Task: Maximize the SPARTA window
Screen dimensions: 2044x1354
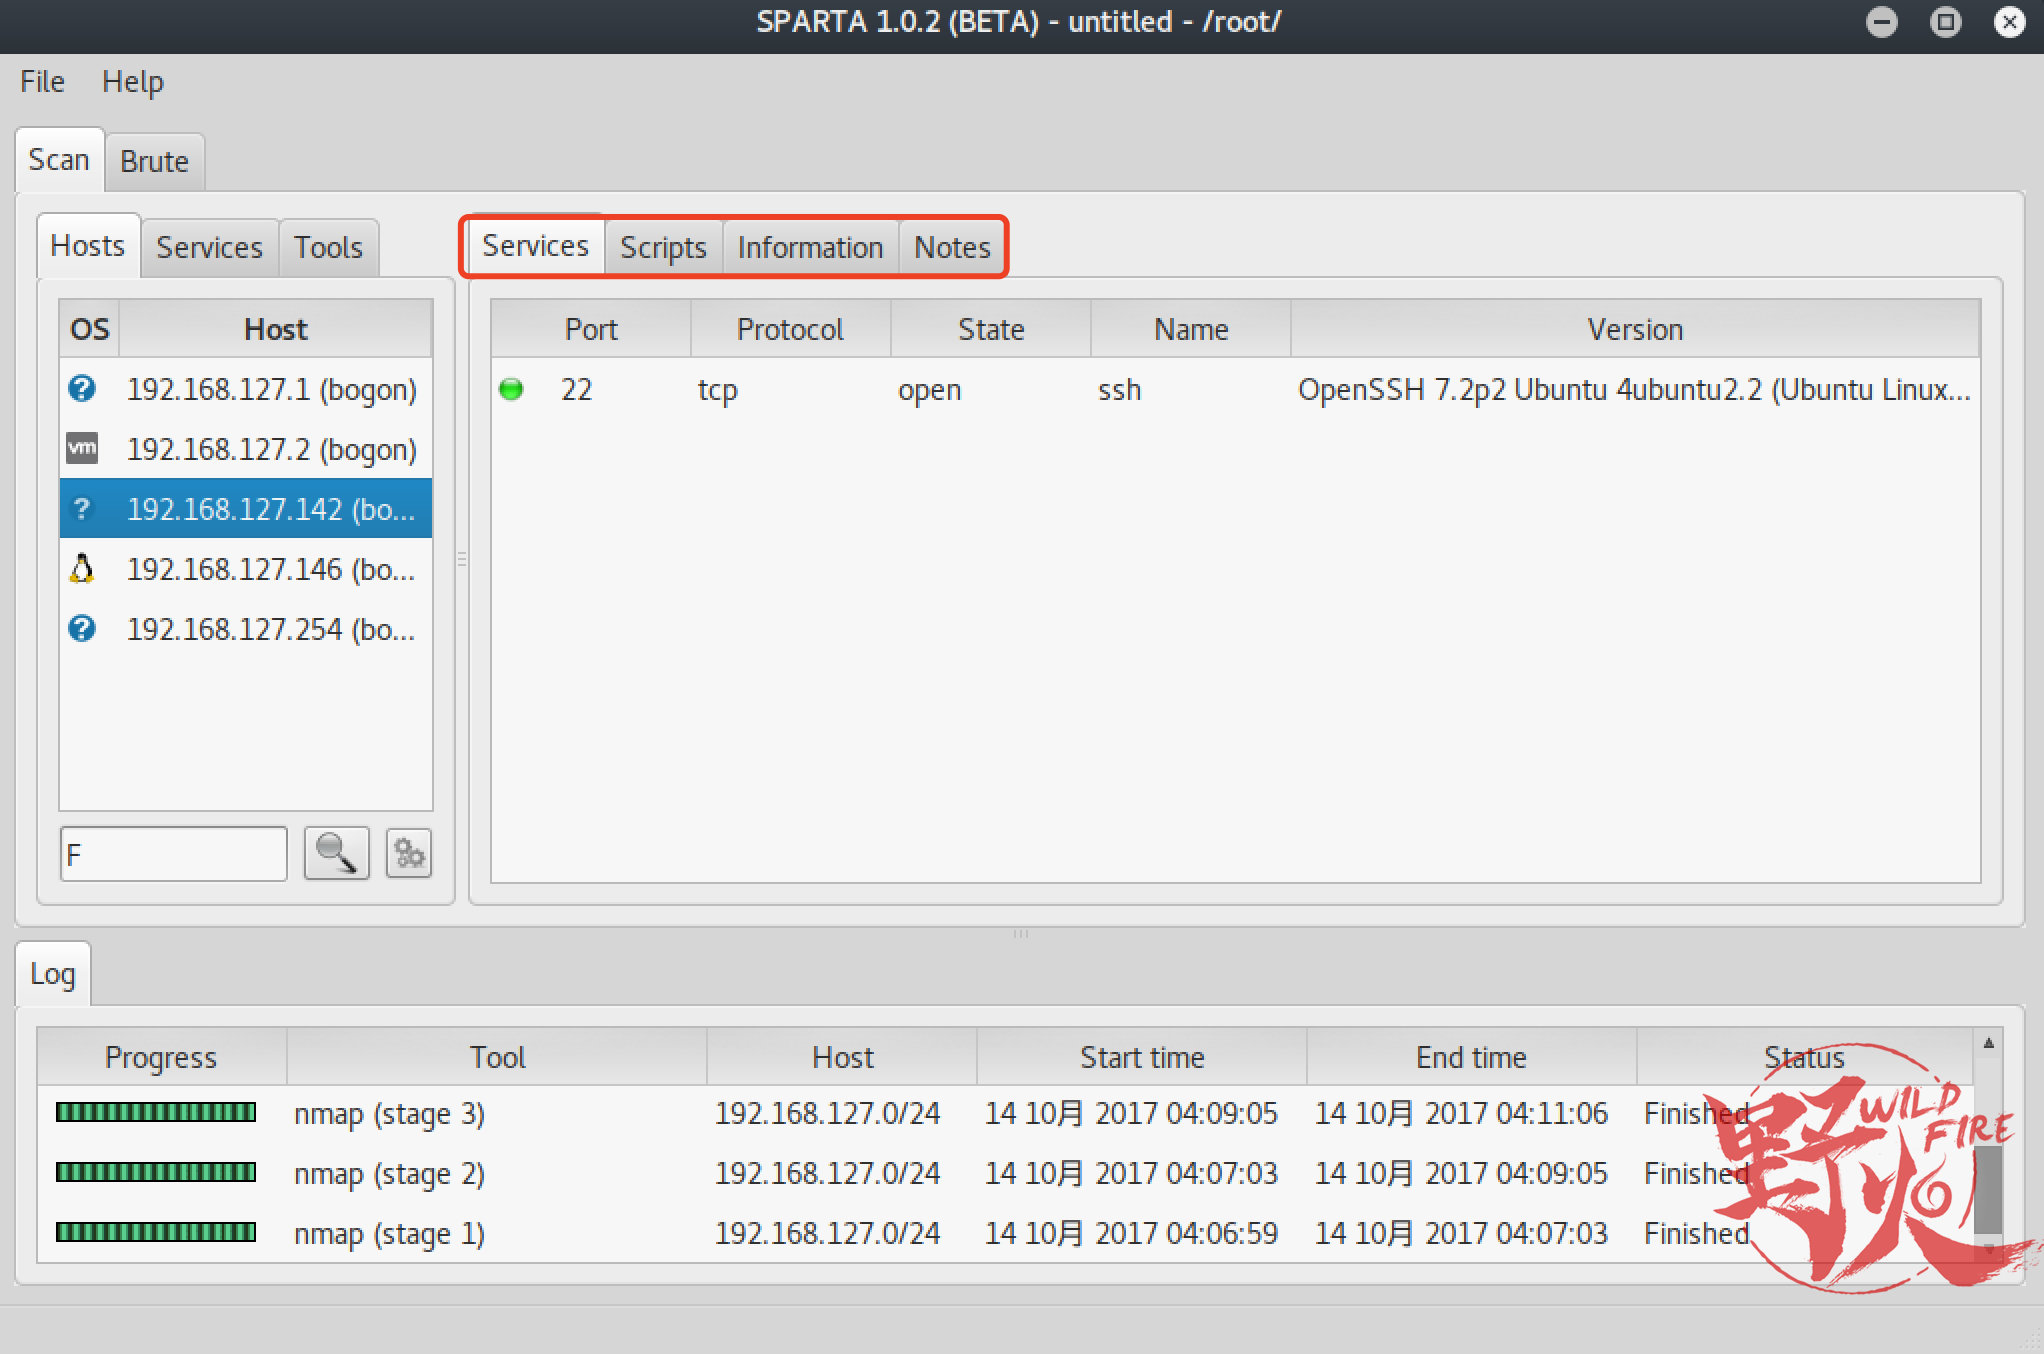Action: pos(1946,22)
